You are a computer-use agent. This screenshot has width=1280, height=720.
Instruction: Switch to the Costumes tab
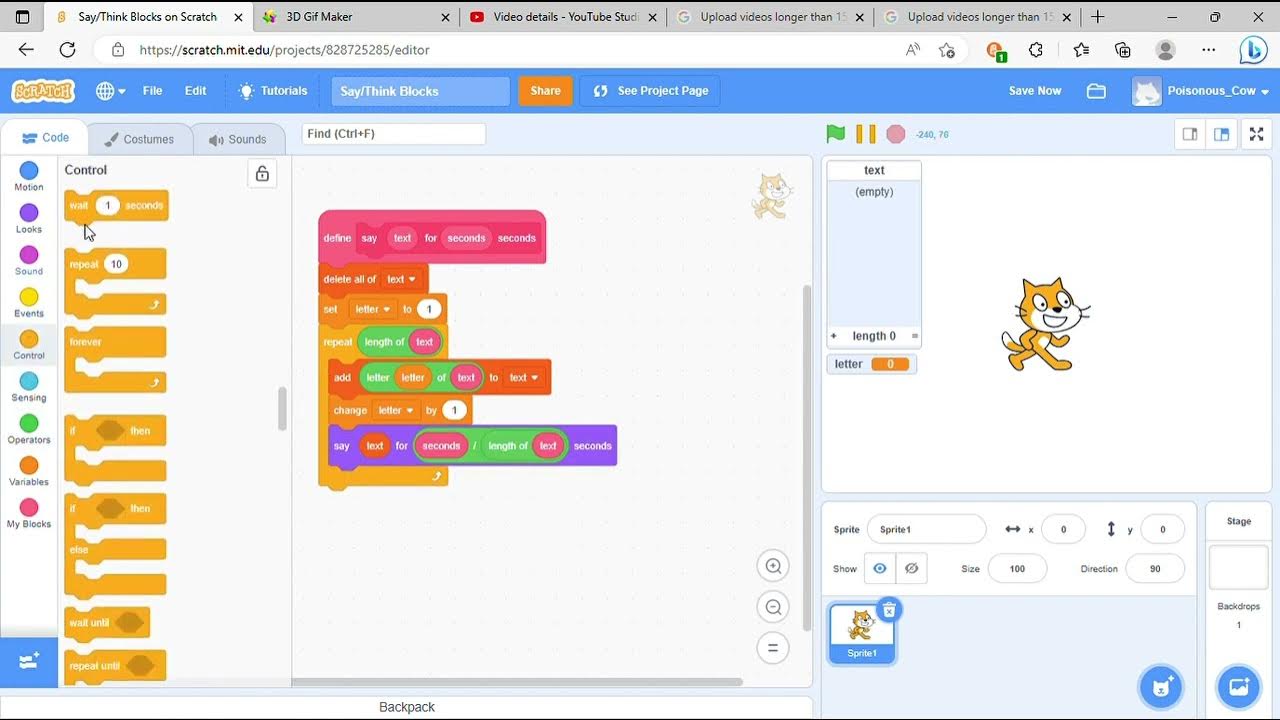pos(139,139)
